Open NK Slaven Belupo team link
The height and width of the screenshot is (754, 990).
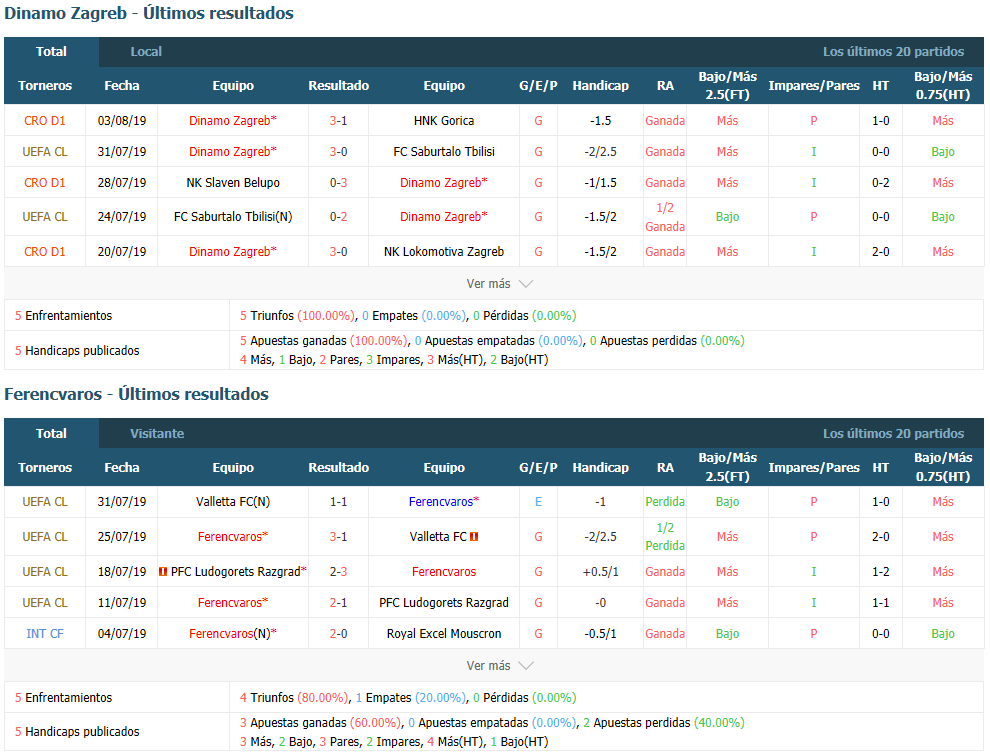233,183
